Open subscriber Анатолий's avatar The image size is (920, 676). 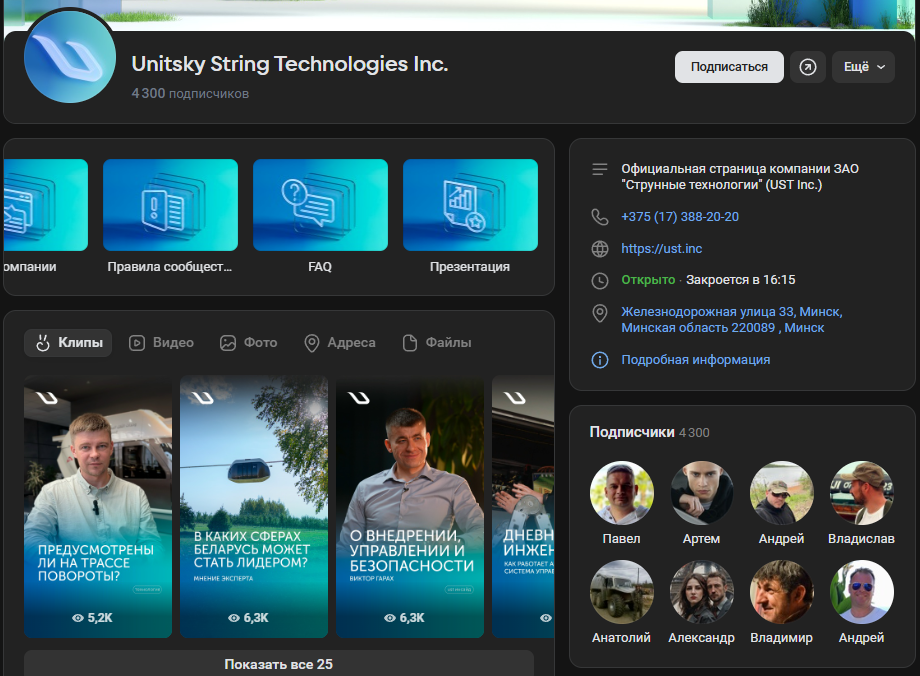point(621,592)
